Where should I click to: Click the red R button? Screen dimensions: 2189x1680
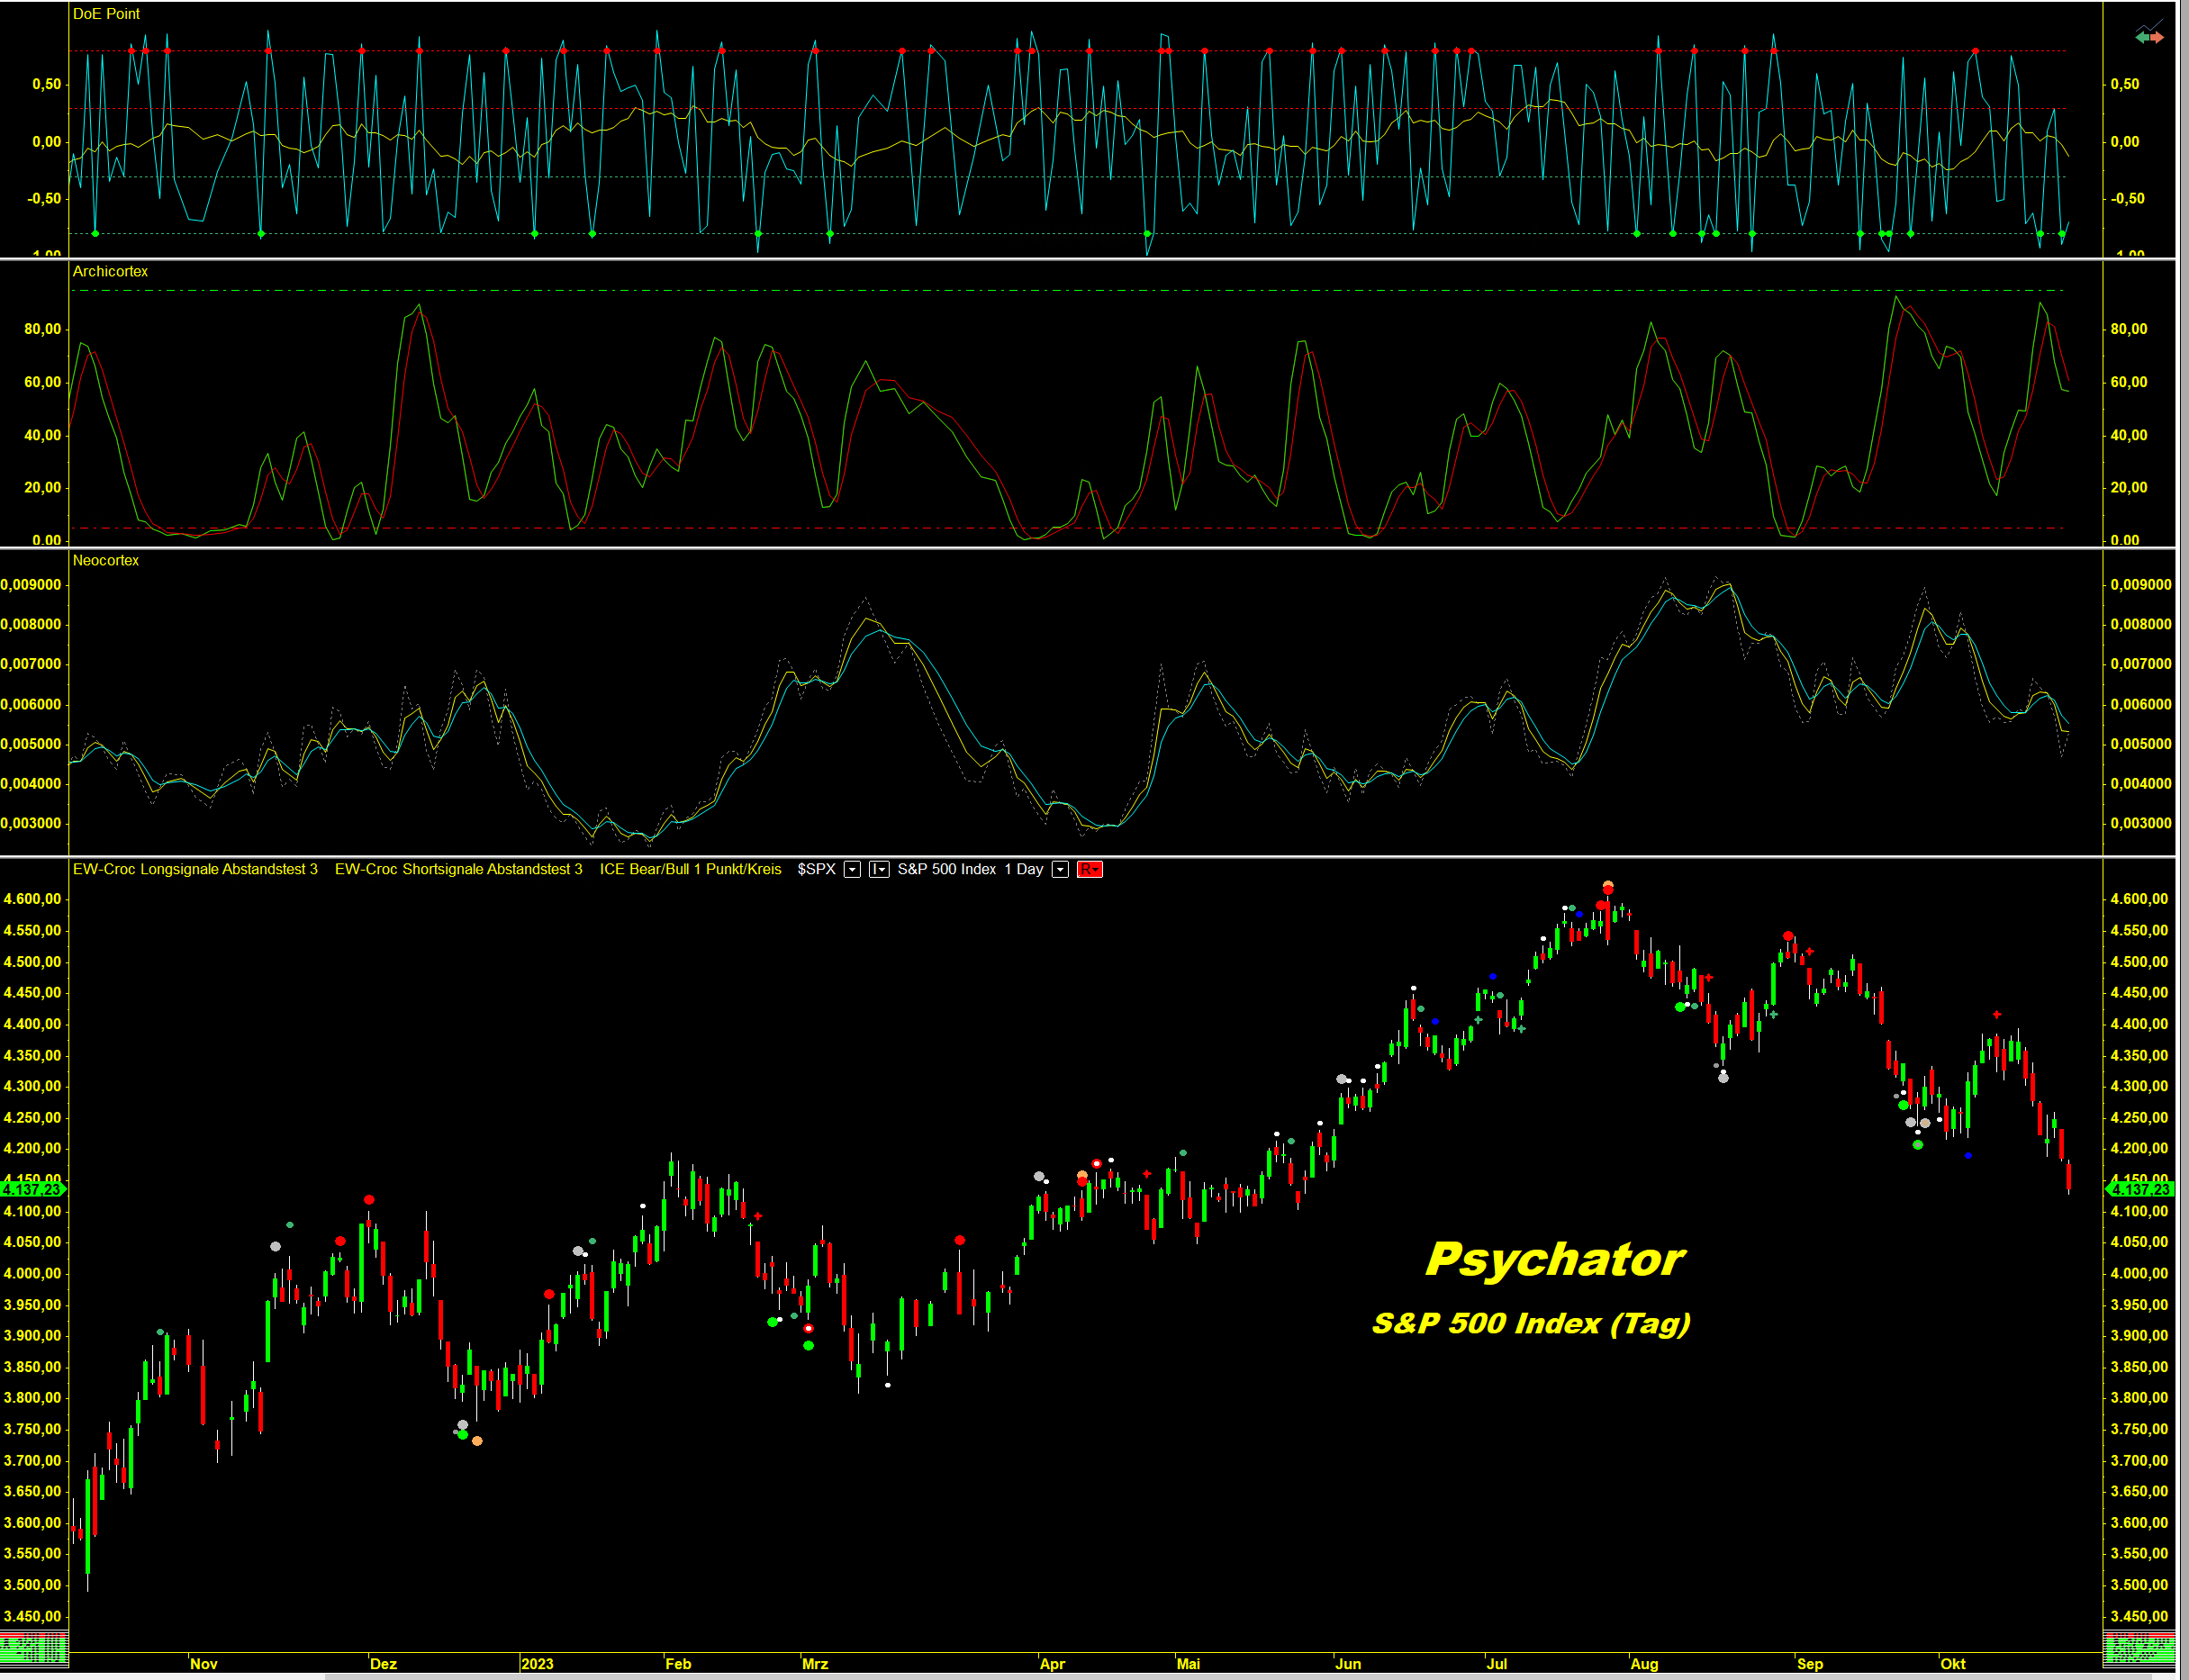1089,869
